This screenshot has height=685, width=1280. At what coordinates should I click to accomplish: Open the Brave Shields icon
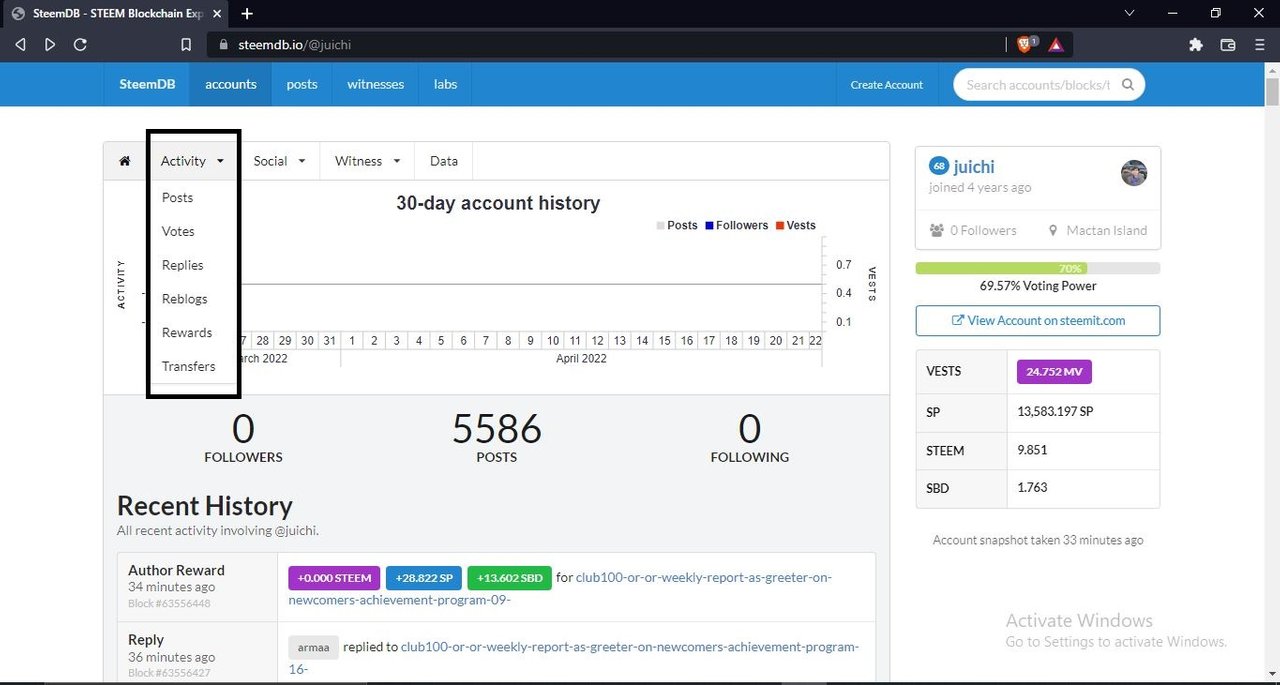(1026, 44)
